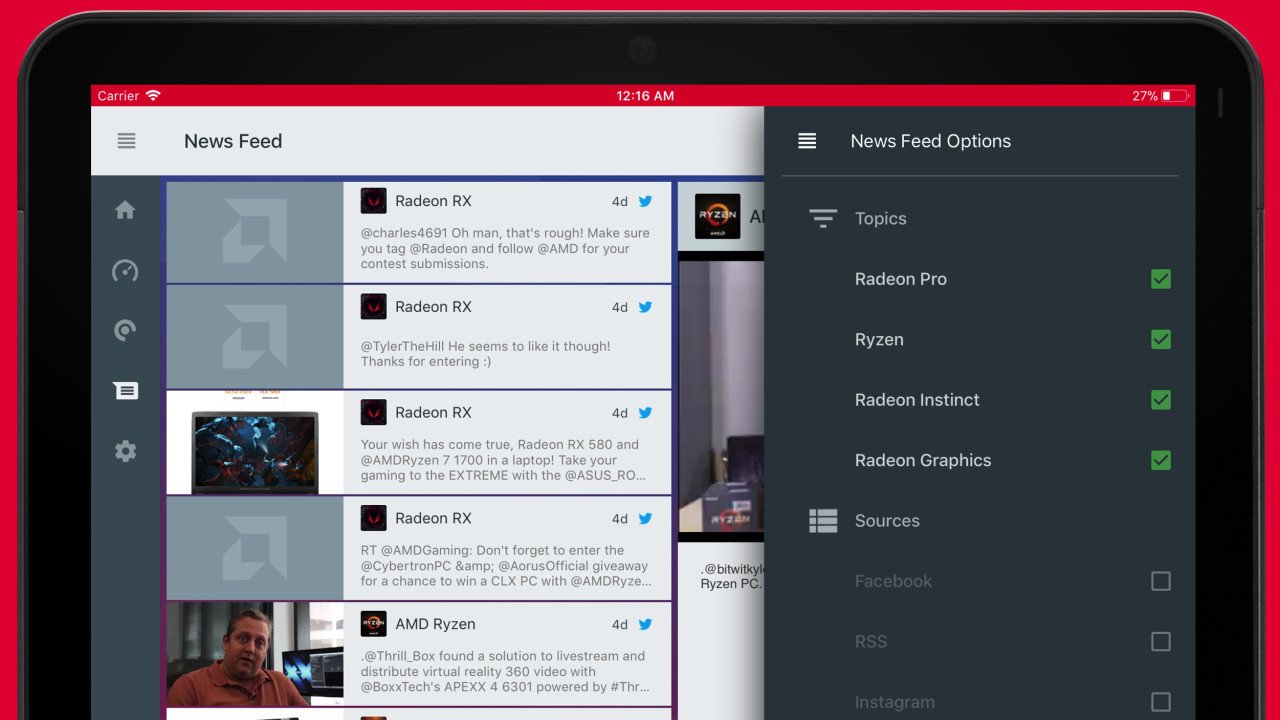The height and width of the screenshot is (720, 1280).
Task: Open tweet text starting '@charles4691 Oh man'
Action: (x=505, y=249)
